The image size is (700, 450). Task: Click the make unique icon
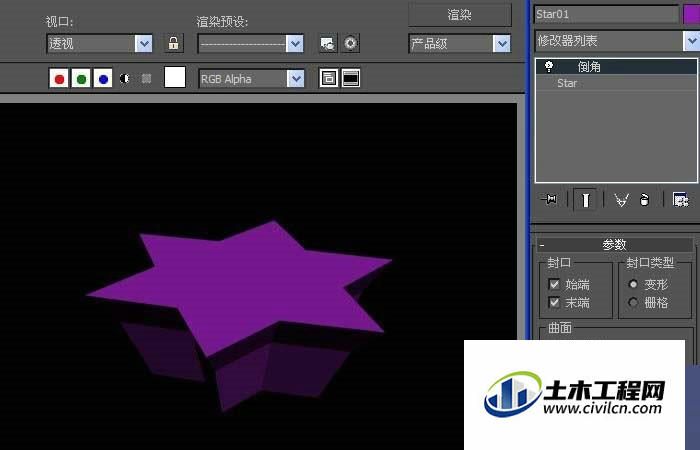[621, 200]
